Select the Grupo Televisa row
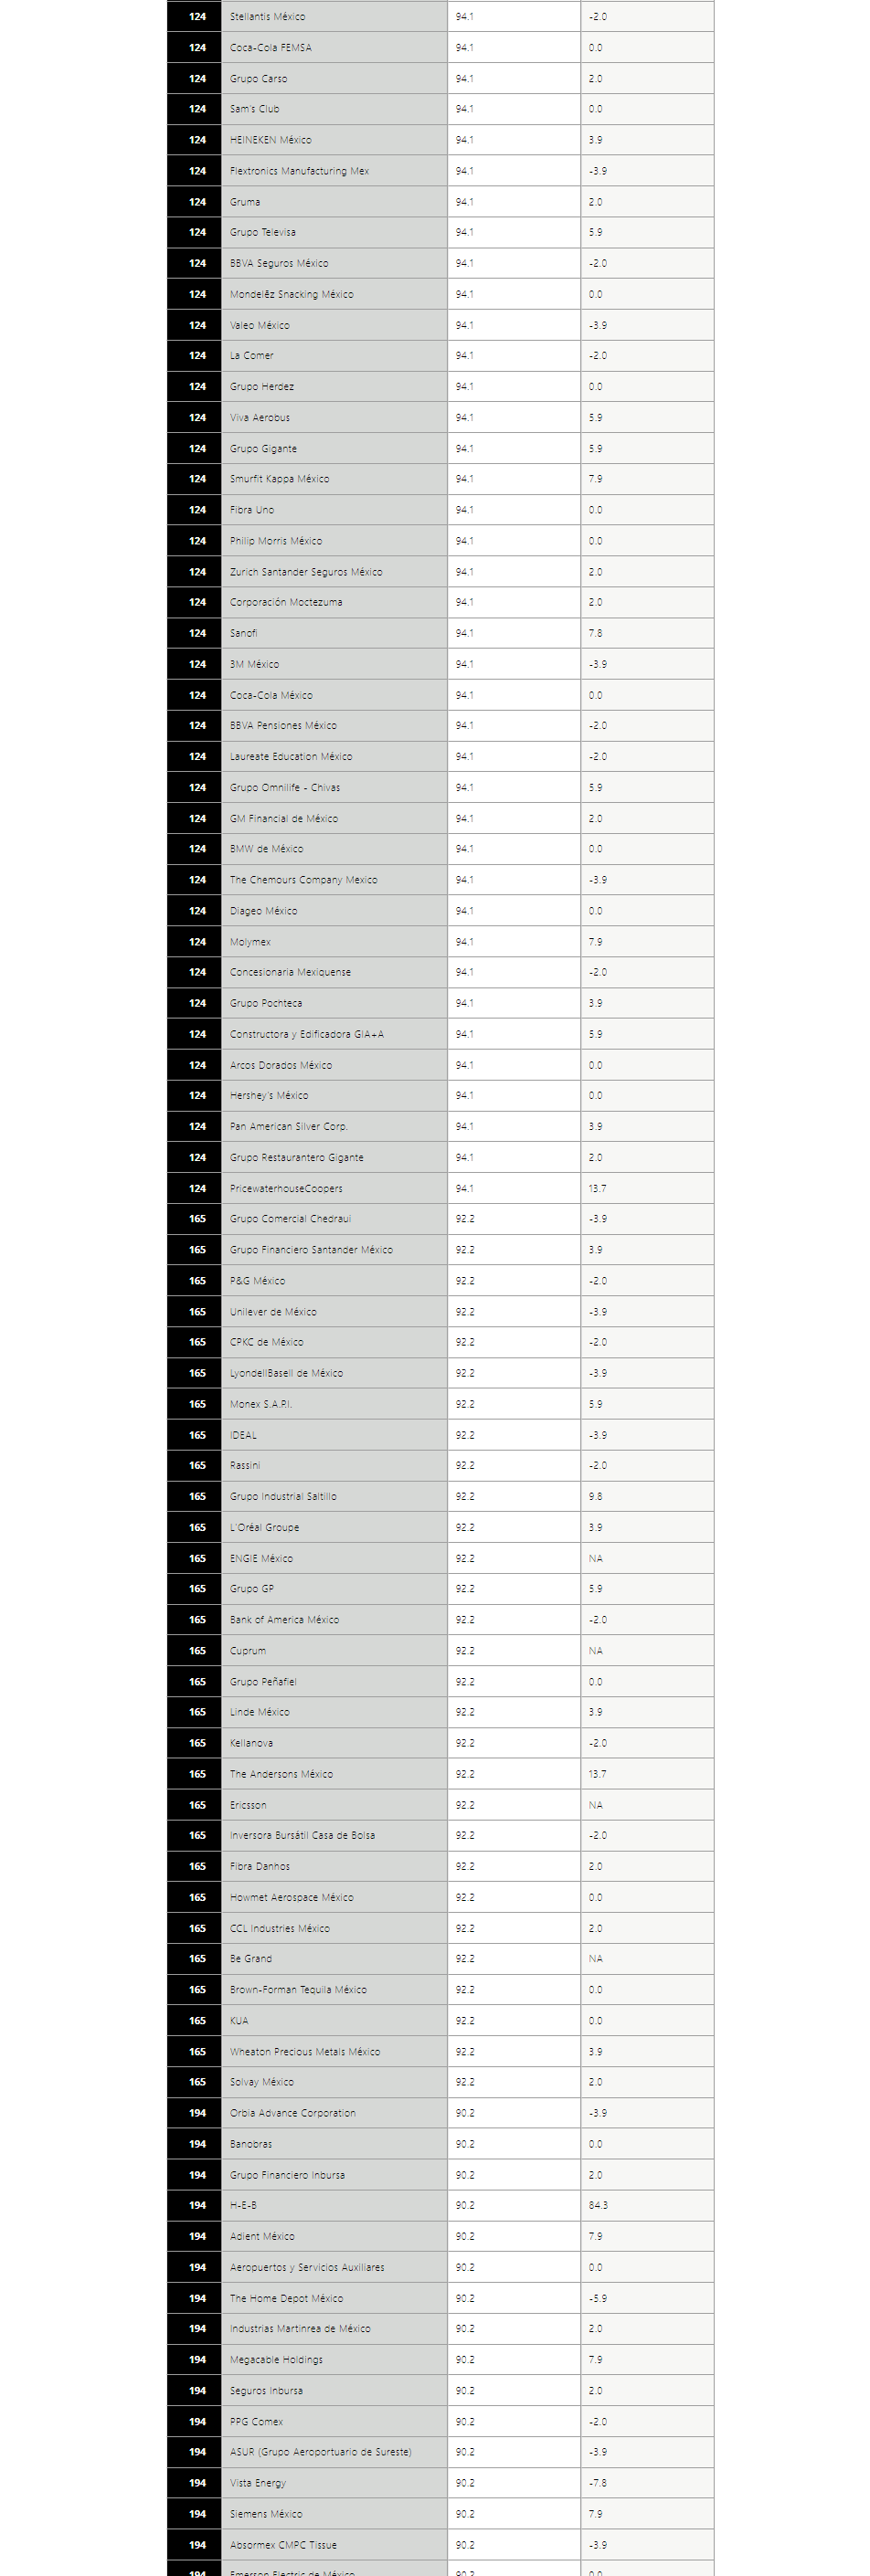Image resolution: width=870 pixels, height=2576 pixels. coord(441,232)
